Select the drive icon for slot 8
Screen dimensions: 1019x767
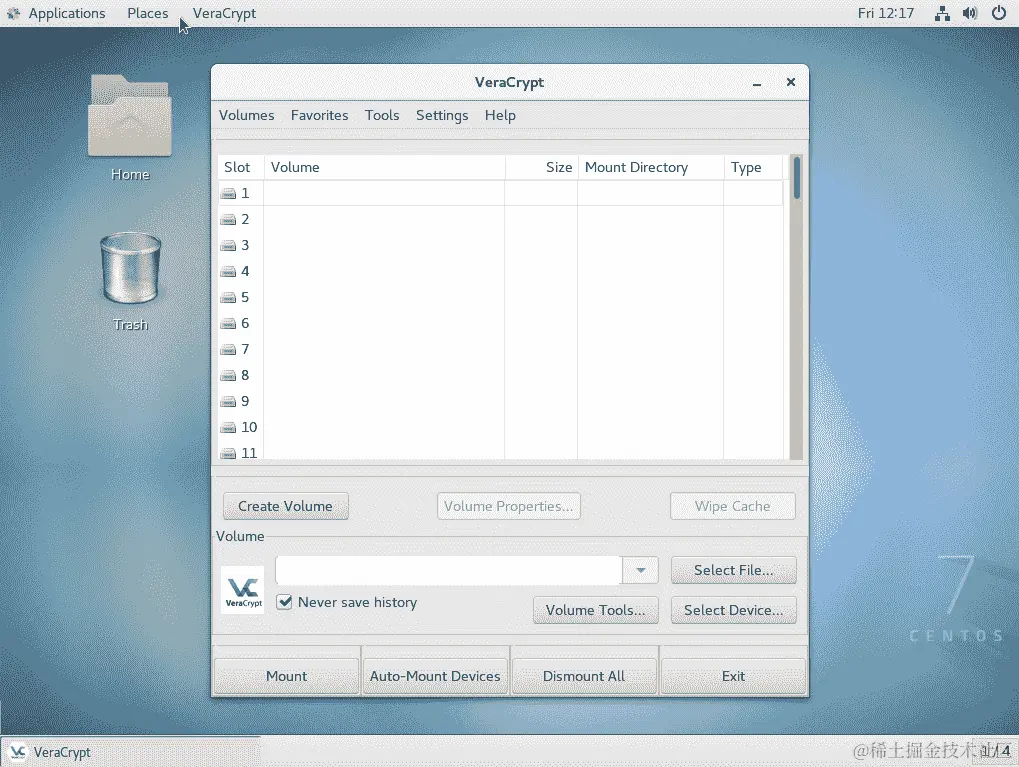click(228, 376)
